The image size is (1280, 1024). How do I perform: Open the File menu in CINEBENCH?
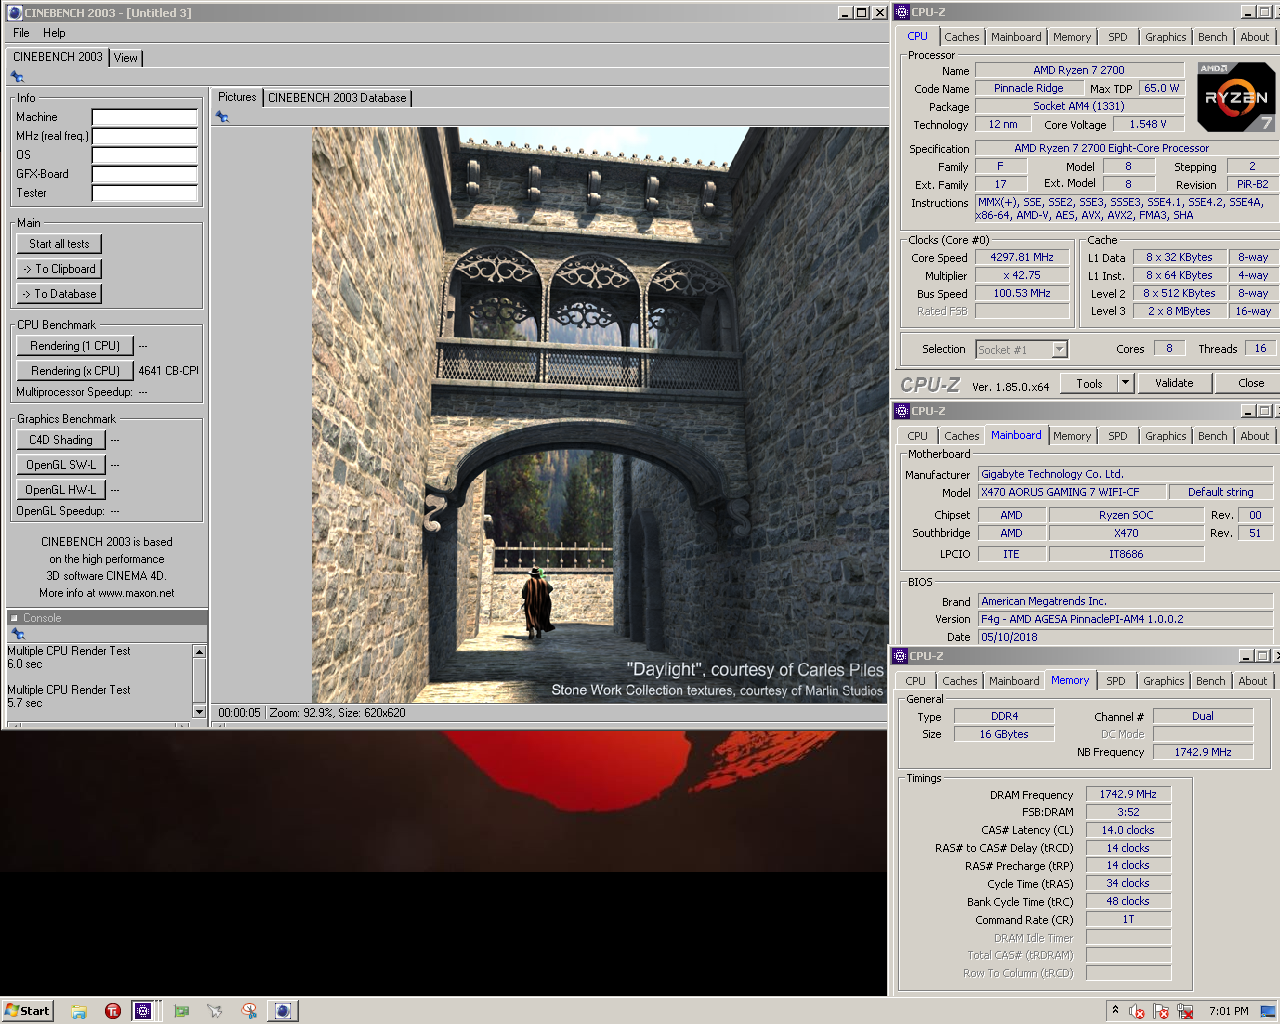(21, 33)
